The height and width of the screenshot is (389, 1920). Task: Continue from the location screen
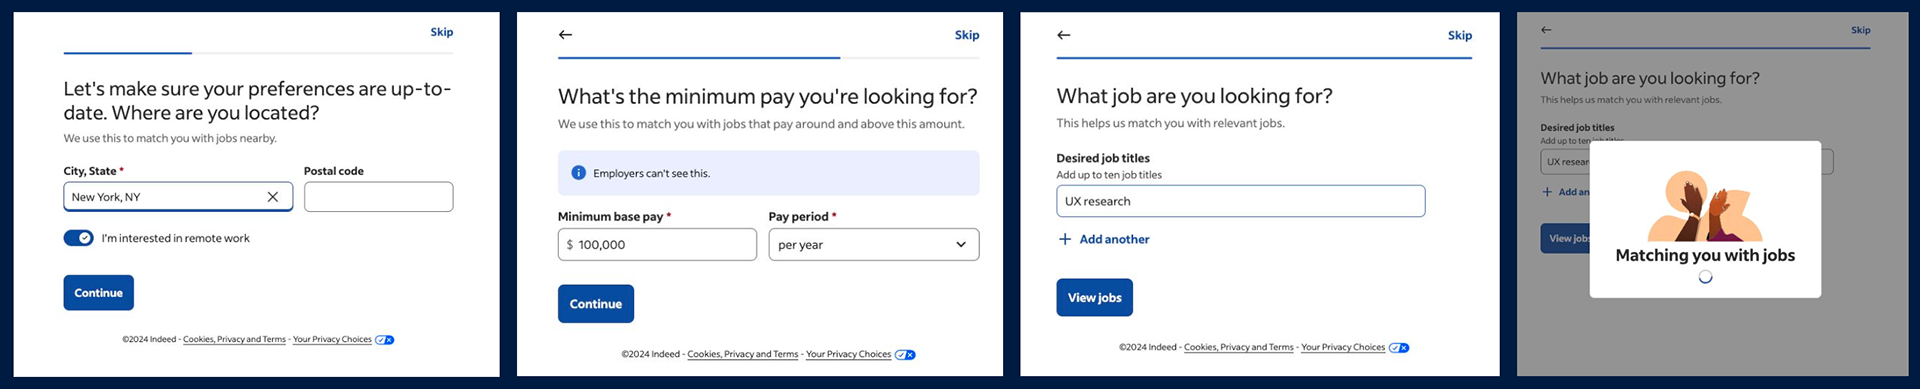click(x=99, y=293)
